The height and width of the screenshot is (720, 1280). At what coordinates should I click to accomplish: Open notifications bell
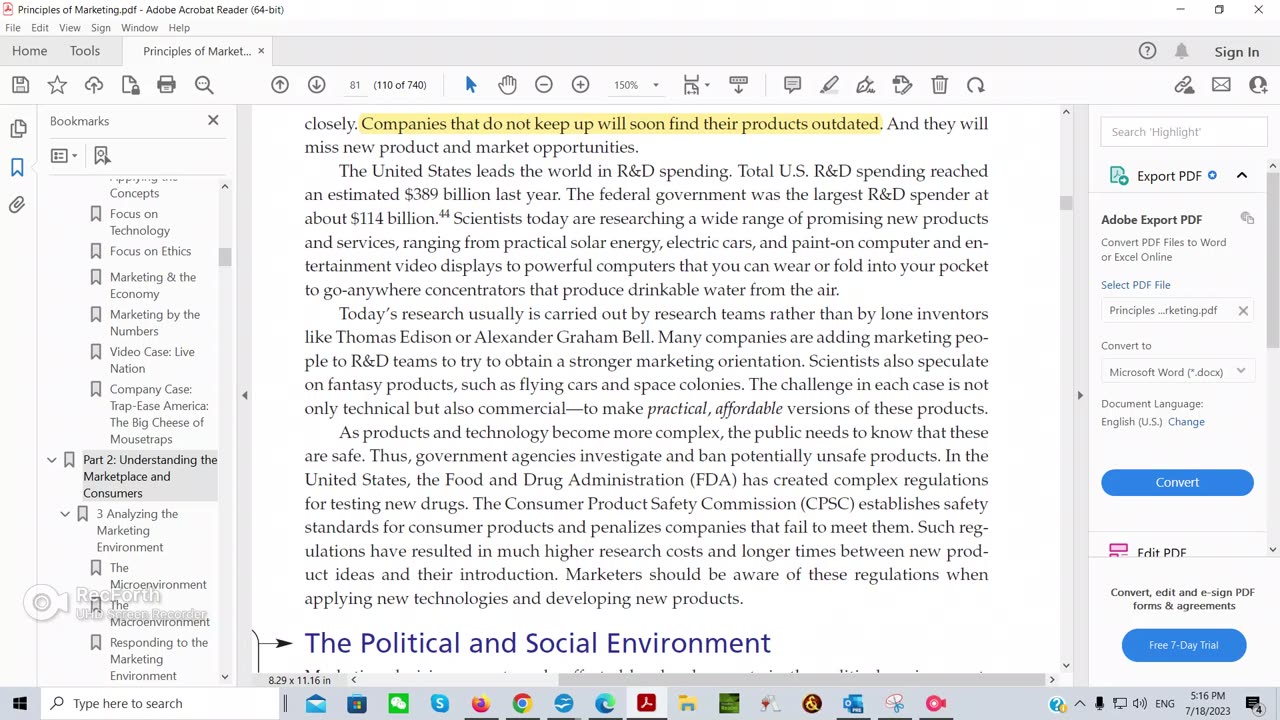1182,51
